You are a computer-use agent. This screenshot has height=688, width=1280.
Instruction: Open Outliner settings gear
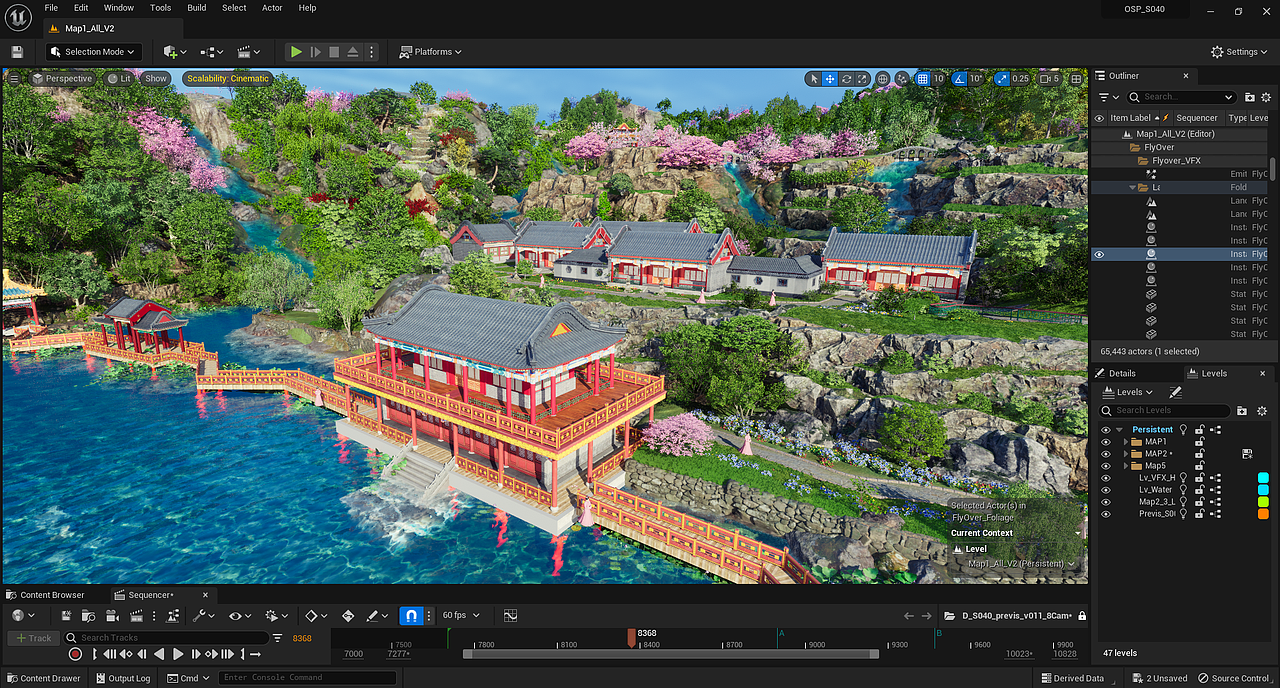coord(1267,97)
